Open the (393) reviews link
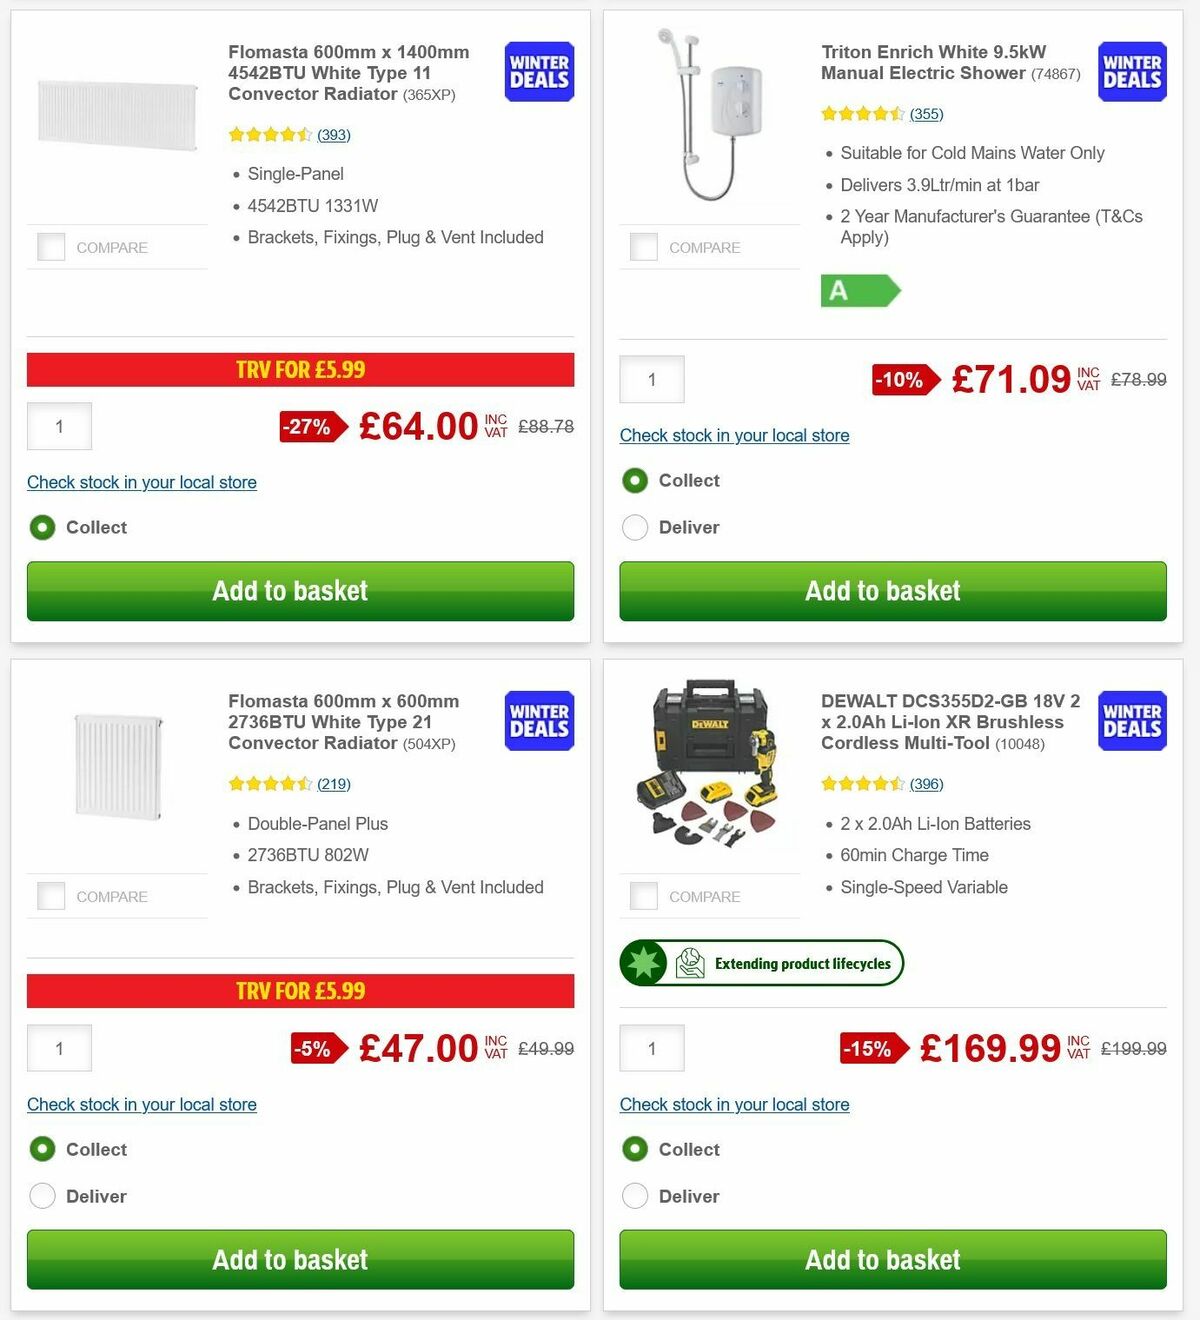Screen dimensions: 1200x1320 [332, 134]
